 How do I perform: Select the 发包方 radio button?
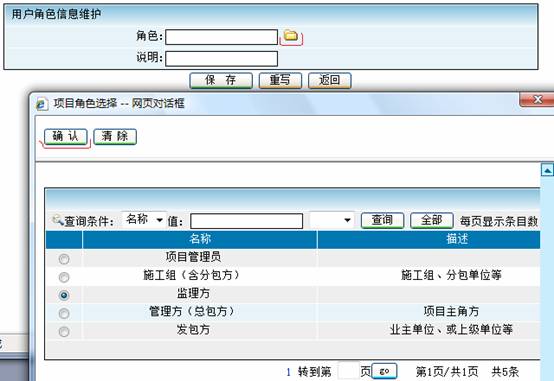pyautogui.click(x=64, y=332)
